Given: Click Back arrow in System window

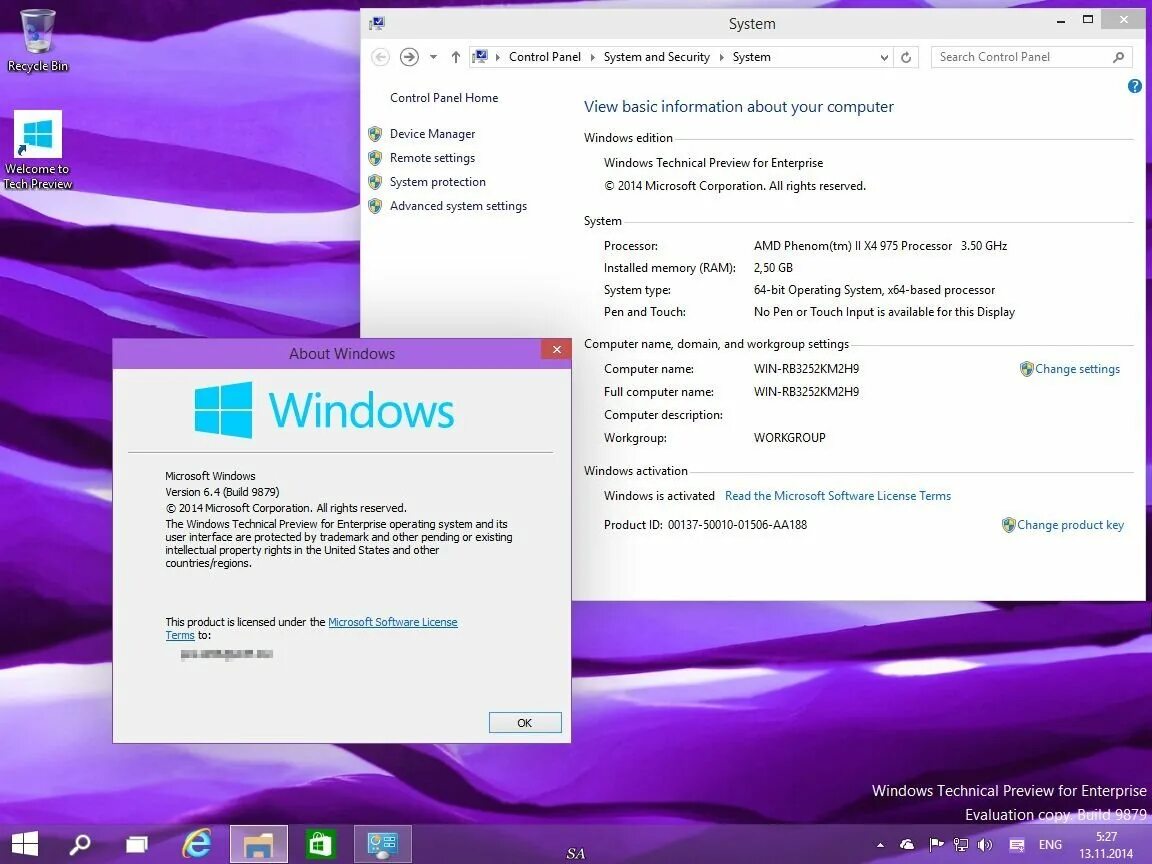Looking at the screenshot, I should coord(380,57).
